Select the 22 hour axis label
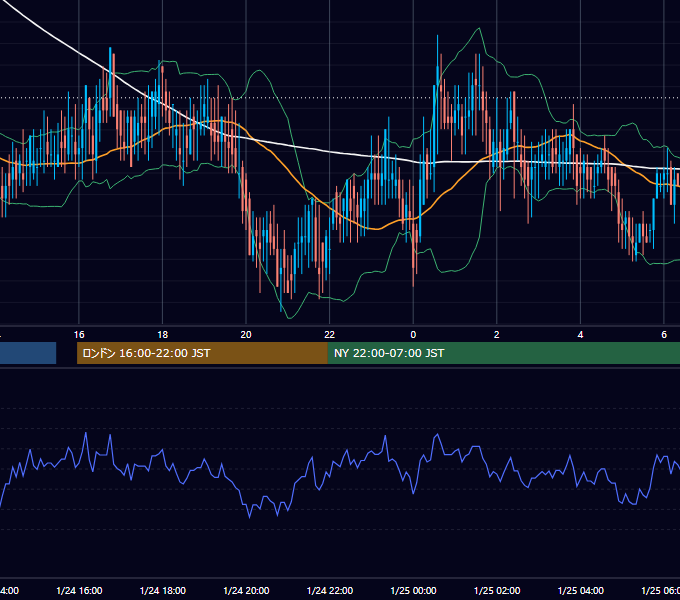 click(330, 335)
